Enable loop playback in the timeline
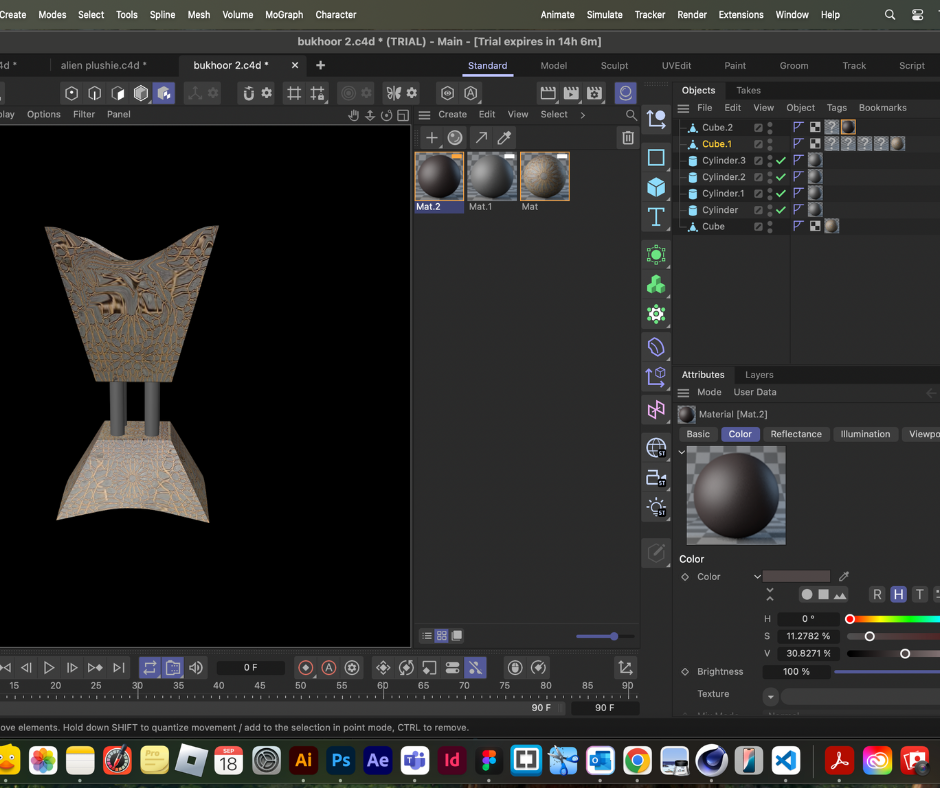Screen dimensions: 940x788 click(149, 667)
